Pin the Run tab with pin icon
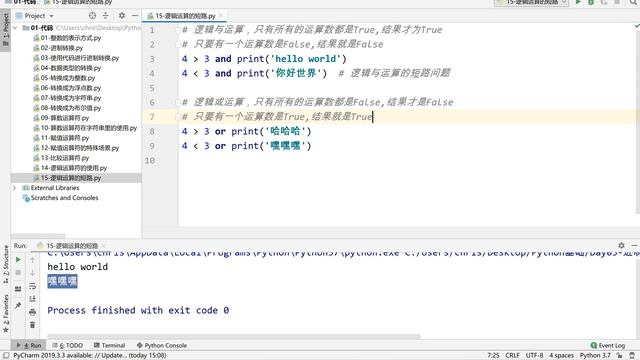This screenshot has height=360, width=640. 18,305
